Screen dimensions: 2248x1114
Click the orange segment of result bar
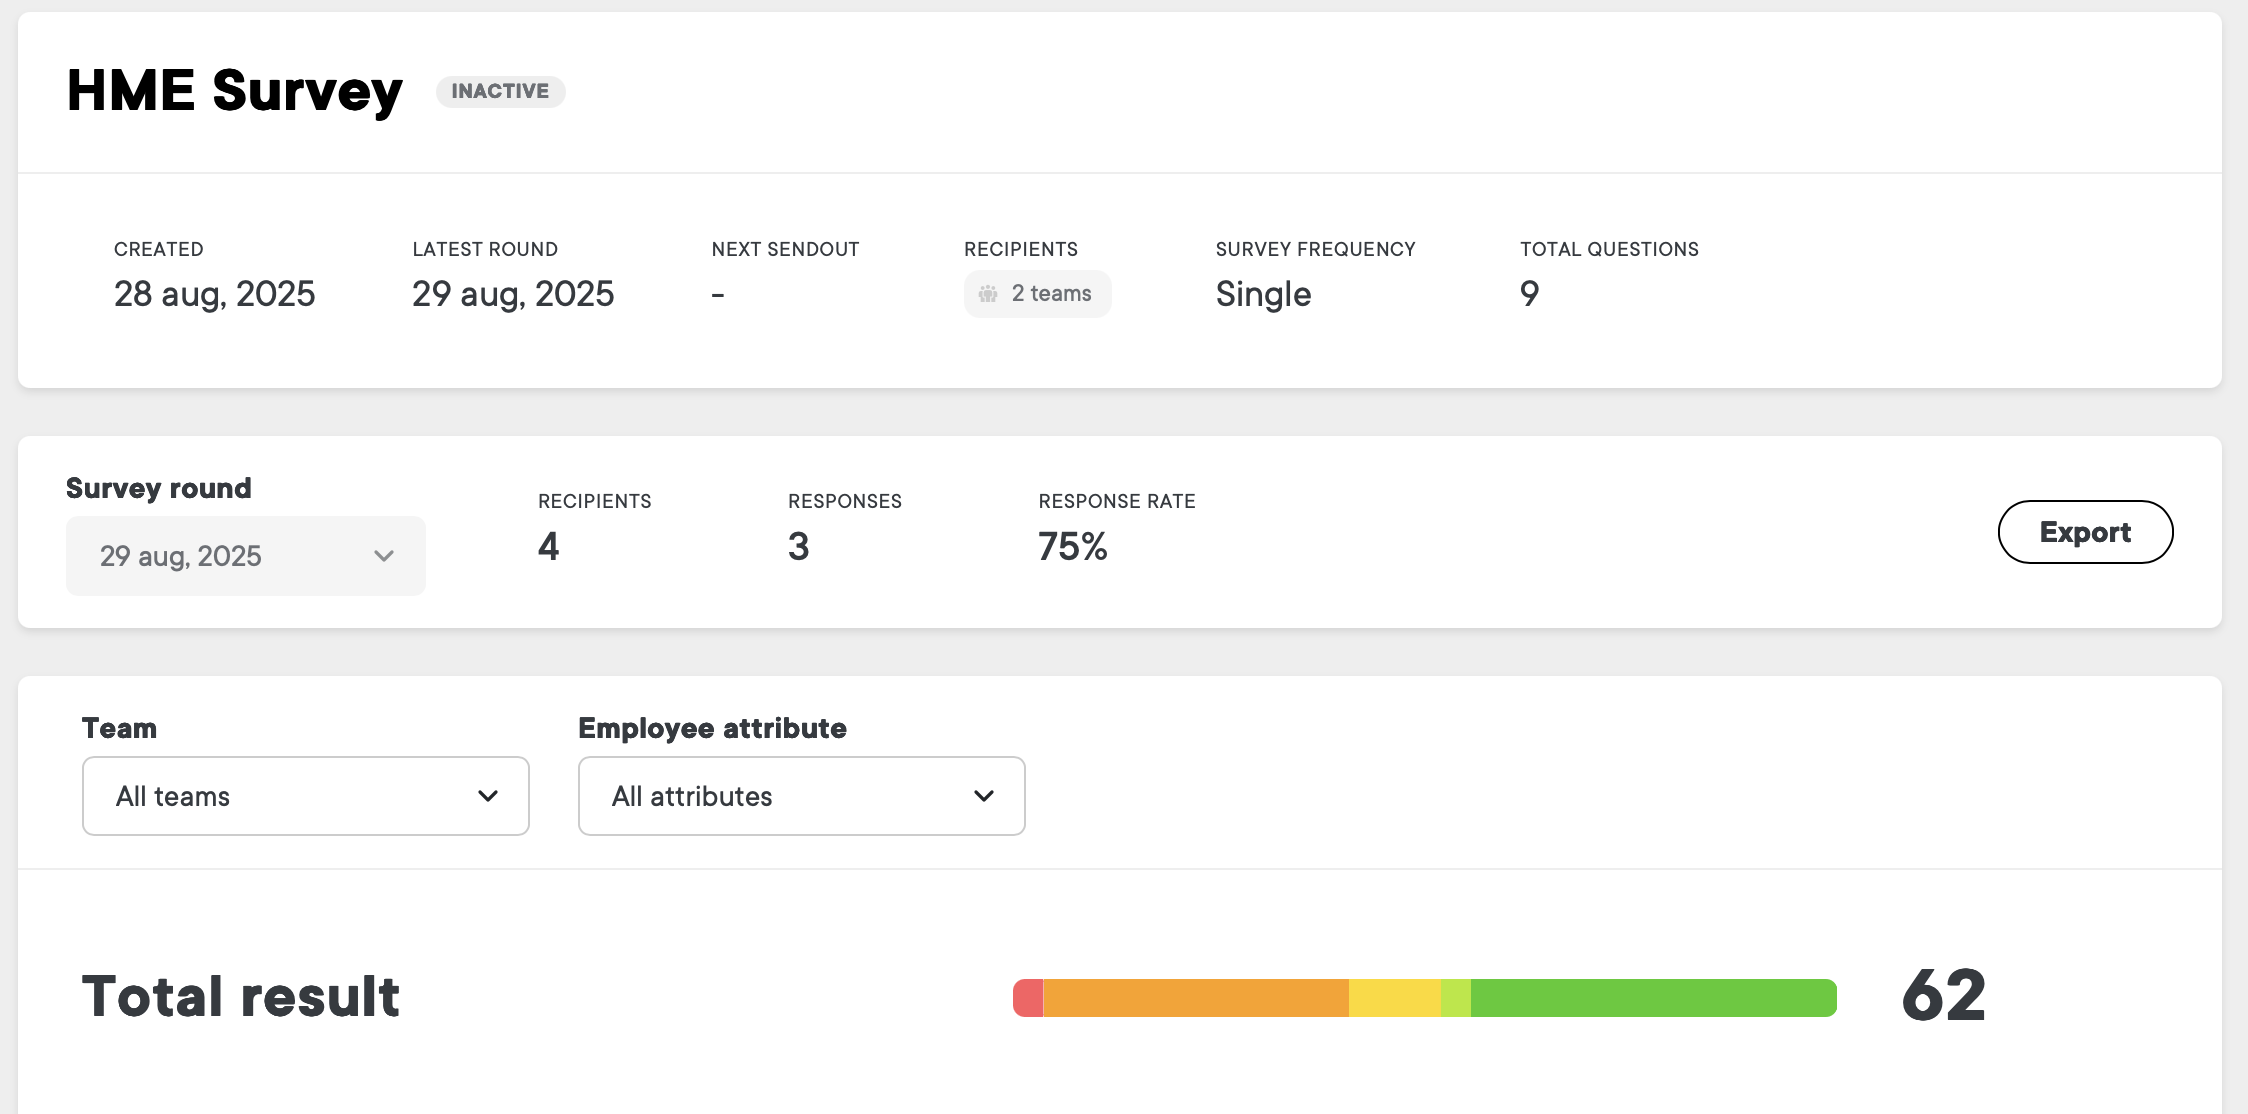1195,998
